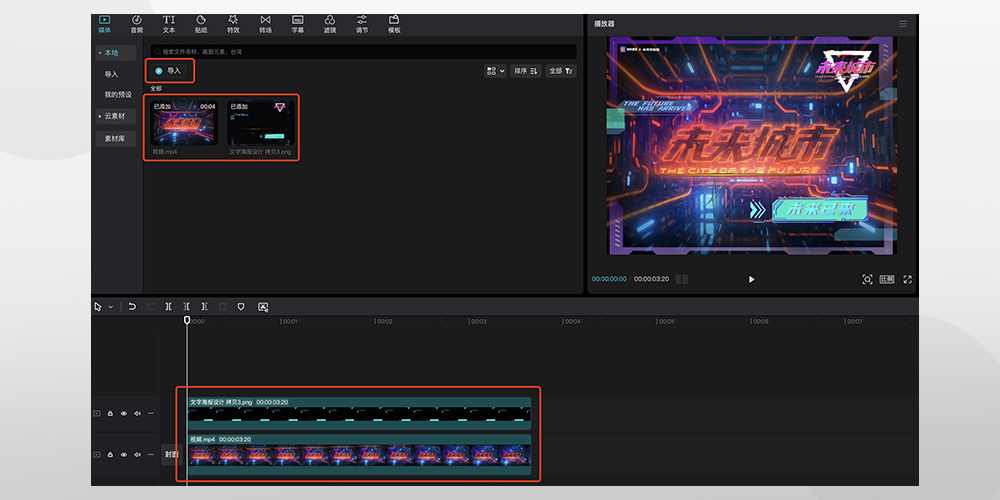The width and height of the screenshot is (1000, 500).
Task: Toggle the 视频.mp4 track's main-track icon
Action: pos(97,455)
